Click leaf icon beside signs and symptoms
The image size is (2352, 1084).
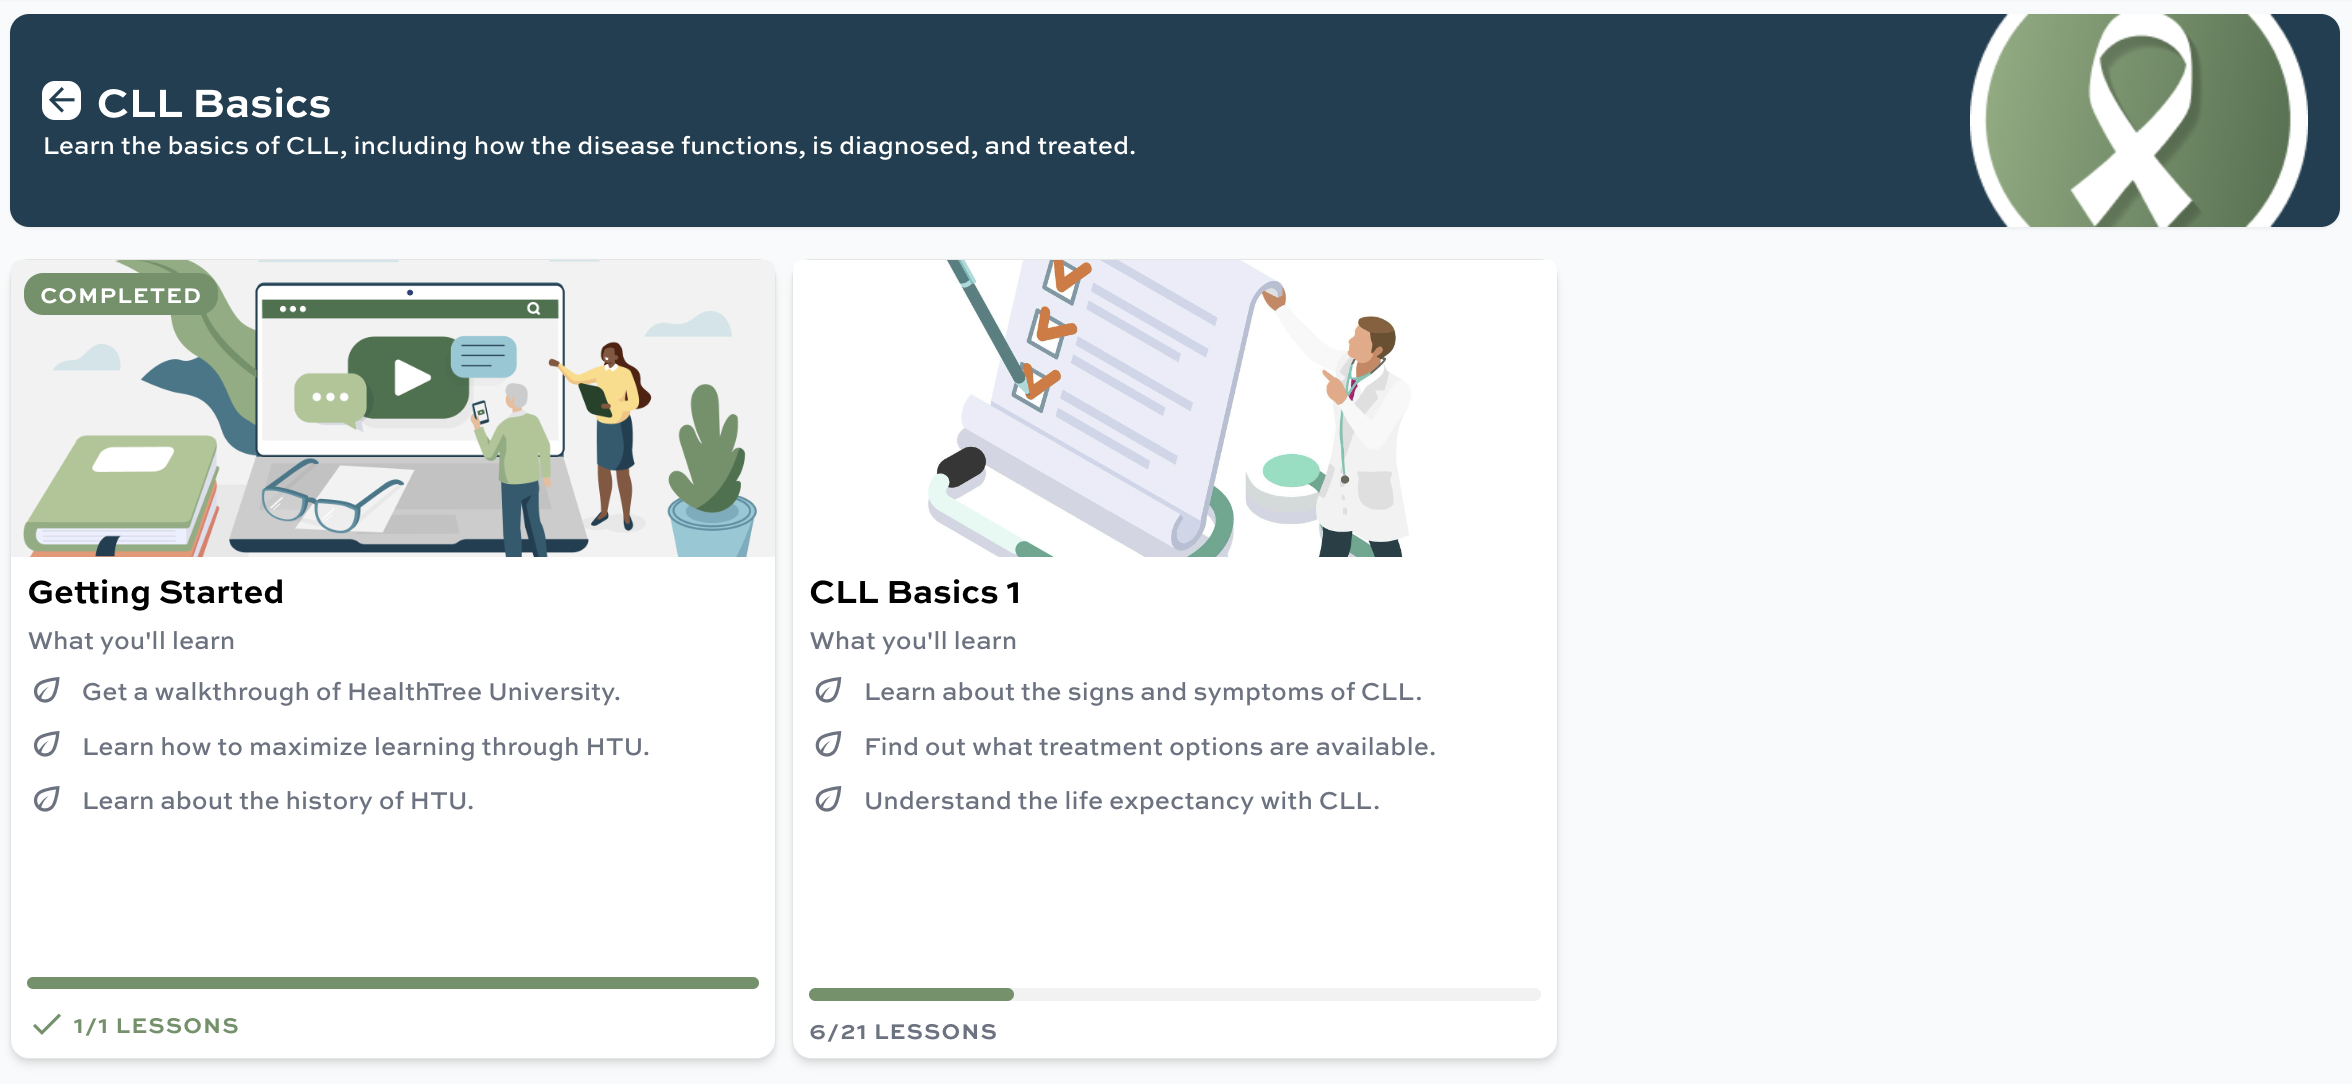coord(829,691)
